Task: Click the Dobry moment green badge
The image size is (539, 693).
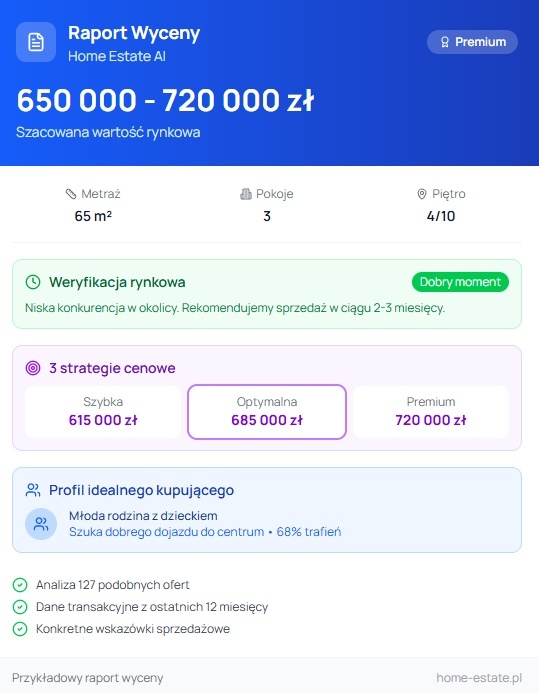Action: [460, 282]
